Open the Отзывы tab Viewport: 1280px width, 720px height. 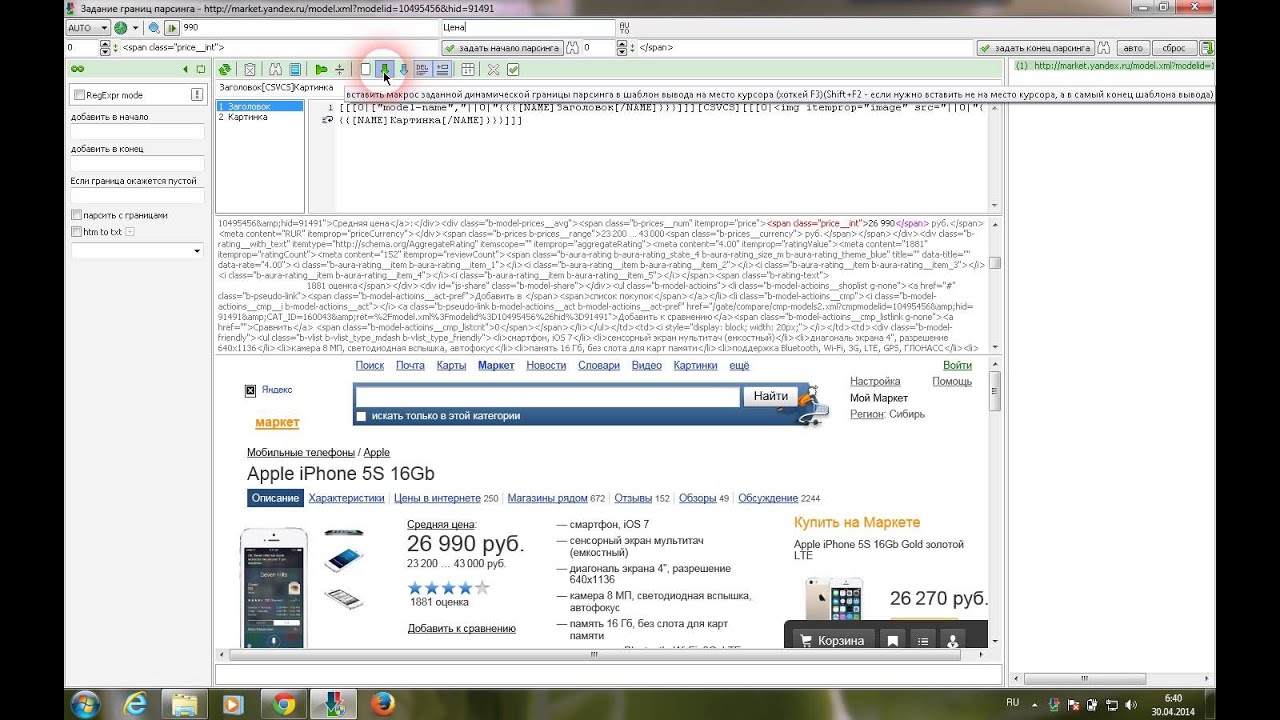633,498
